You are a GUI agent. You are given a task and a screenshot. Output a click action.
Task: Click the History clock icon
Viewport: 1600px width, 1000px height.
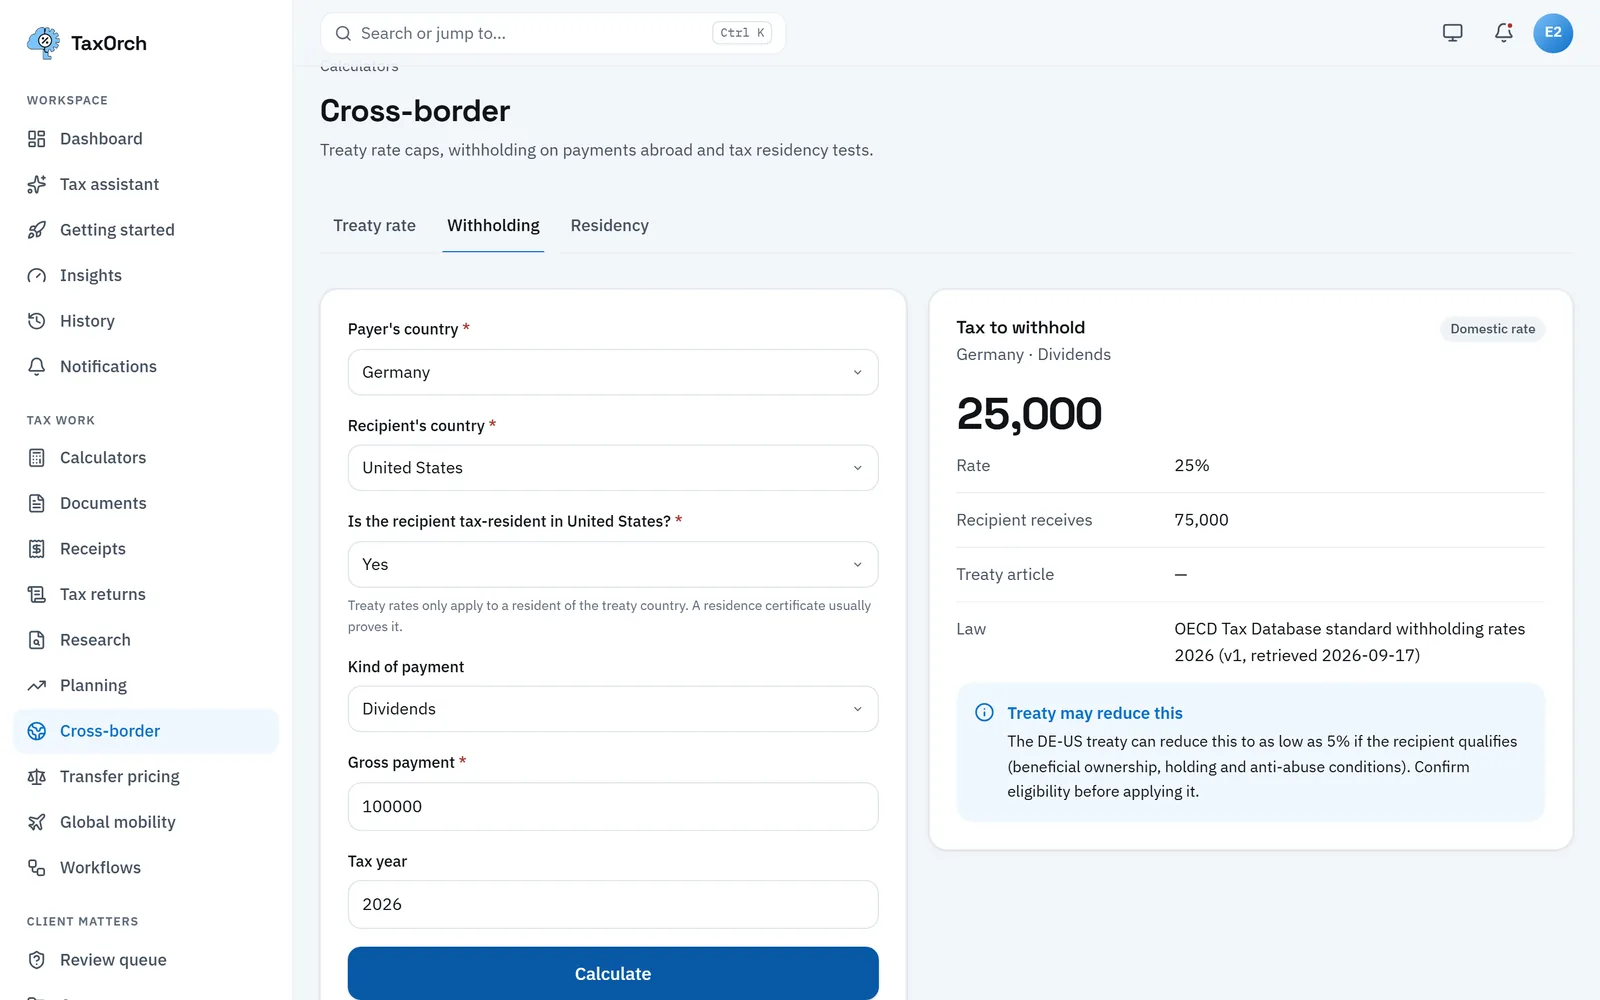pos(37,321)
